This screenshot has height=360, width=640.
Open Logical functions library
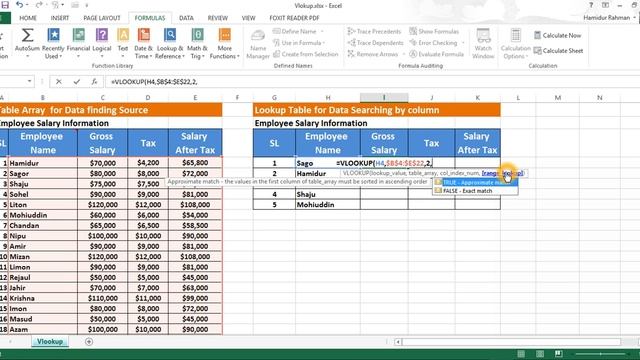[102, 44]
